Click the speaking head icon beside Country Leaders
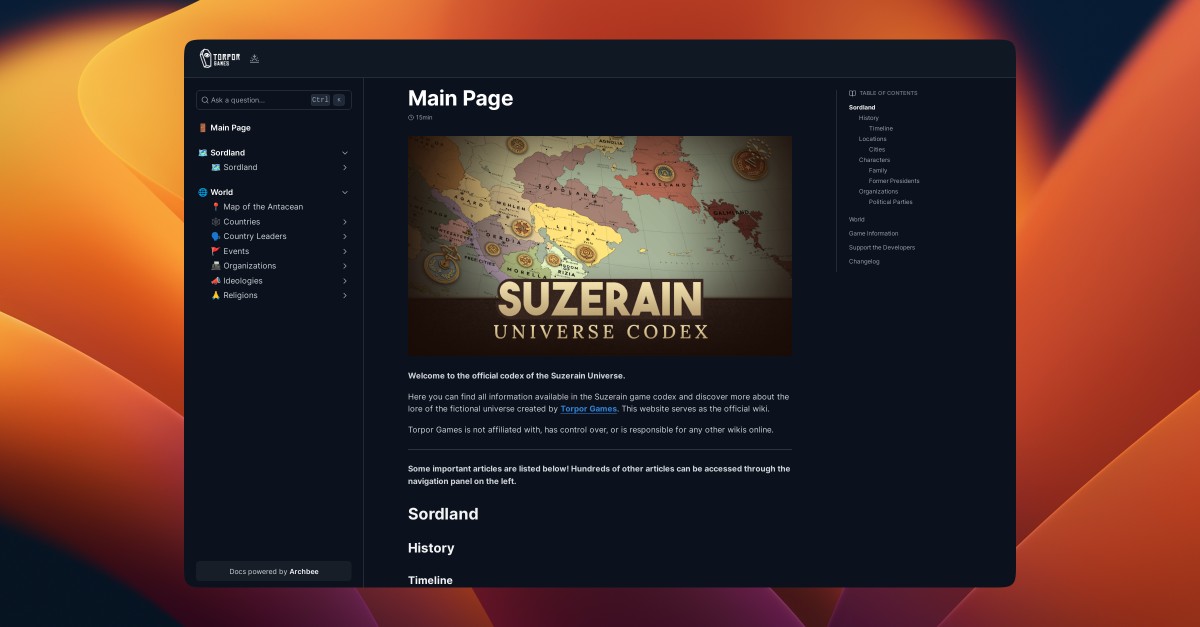Image resolution: width=1200 pixels, height=627 pixels. point(216,236)
